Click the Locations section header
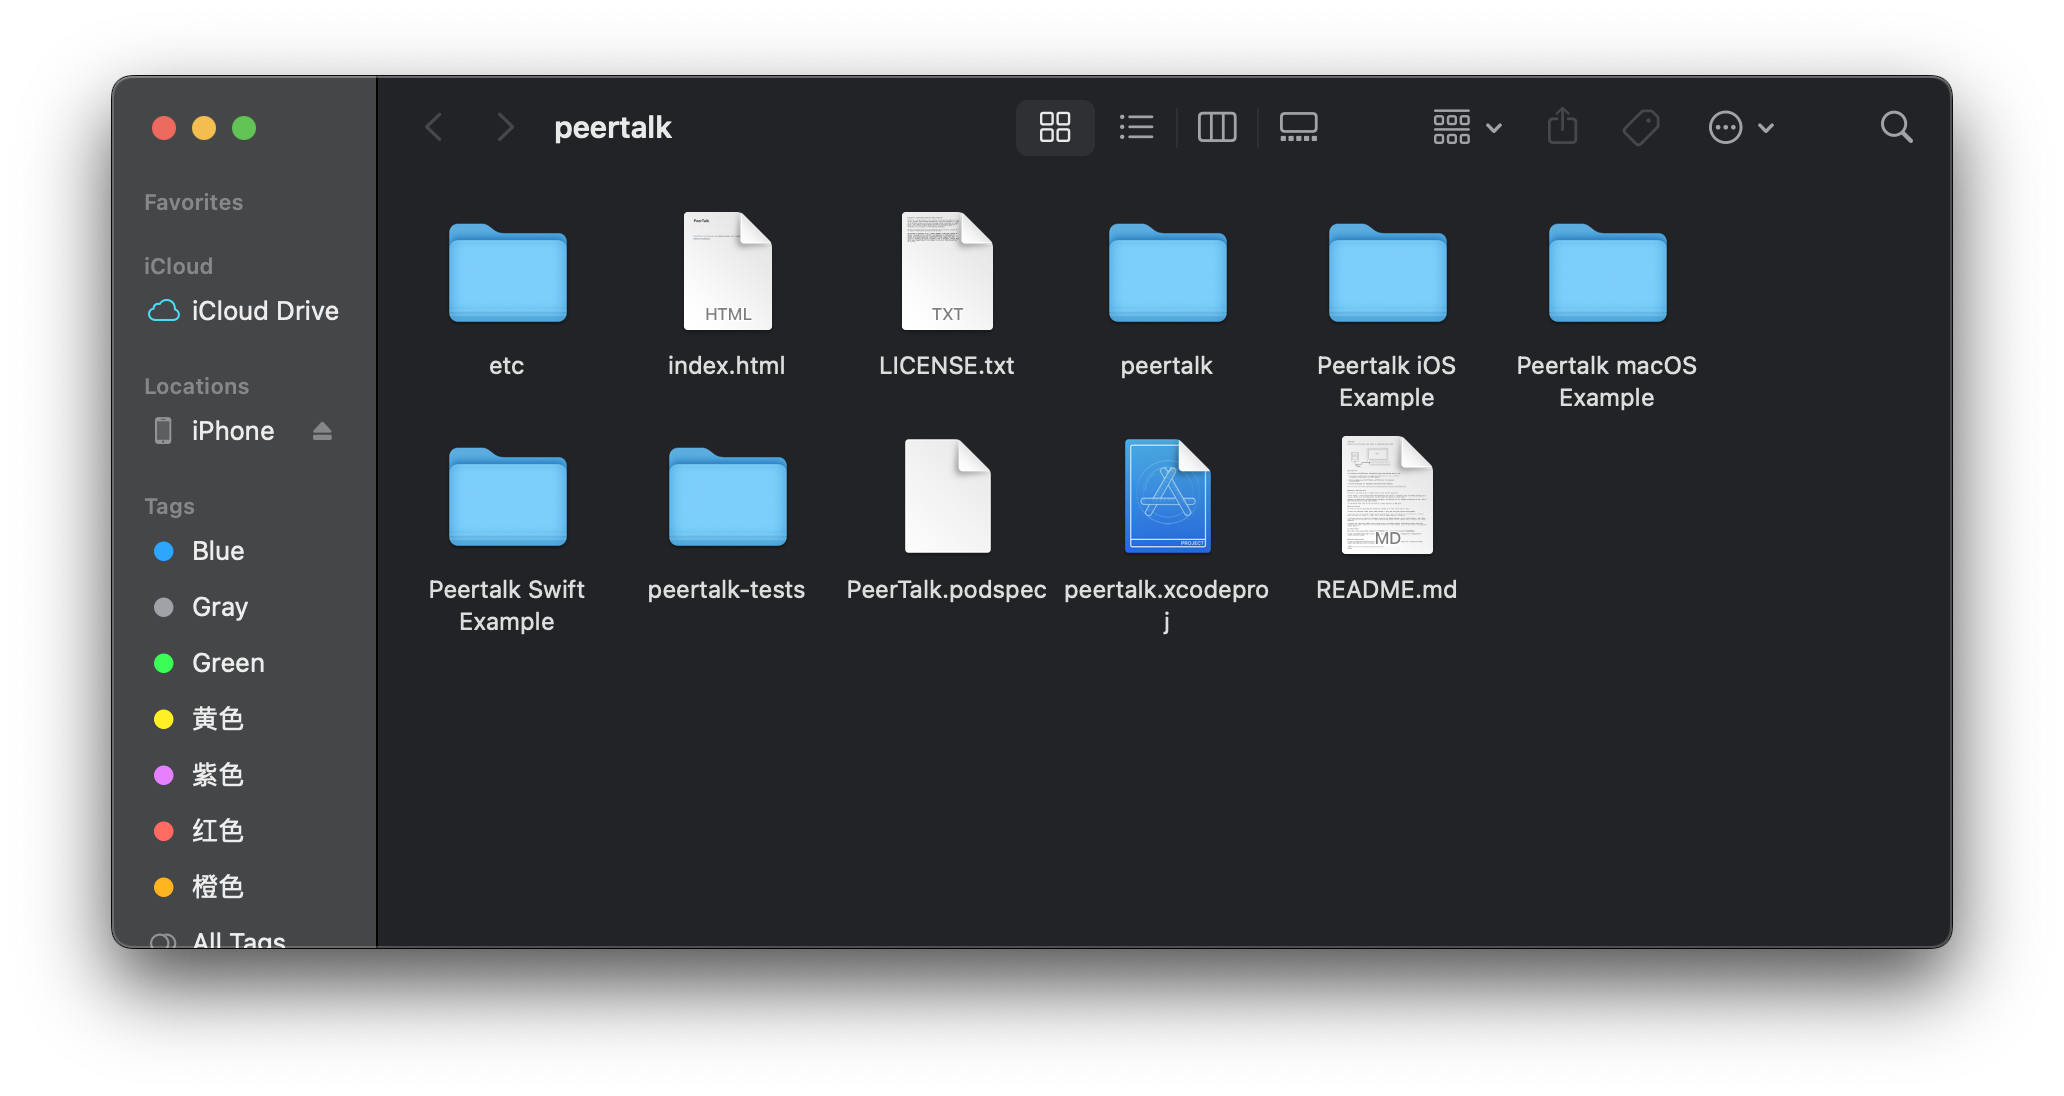The image size is (2064, 1096). (196, 386)
